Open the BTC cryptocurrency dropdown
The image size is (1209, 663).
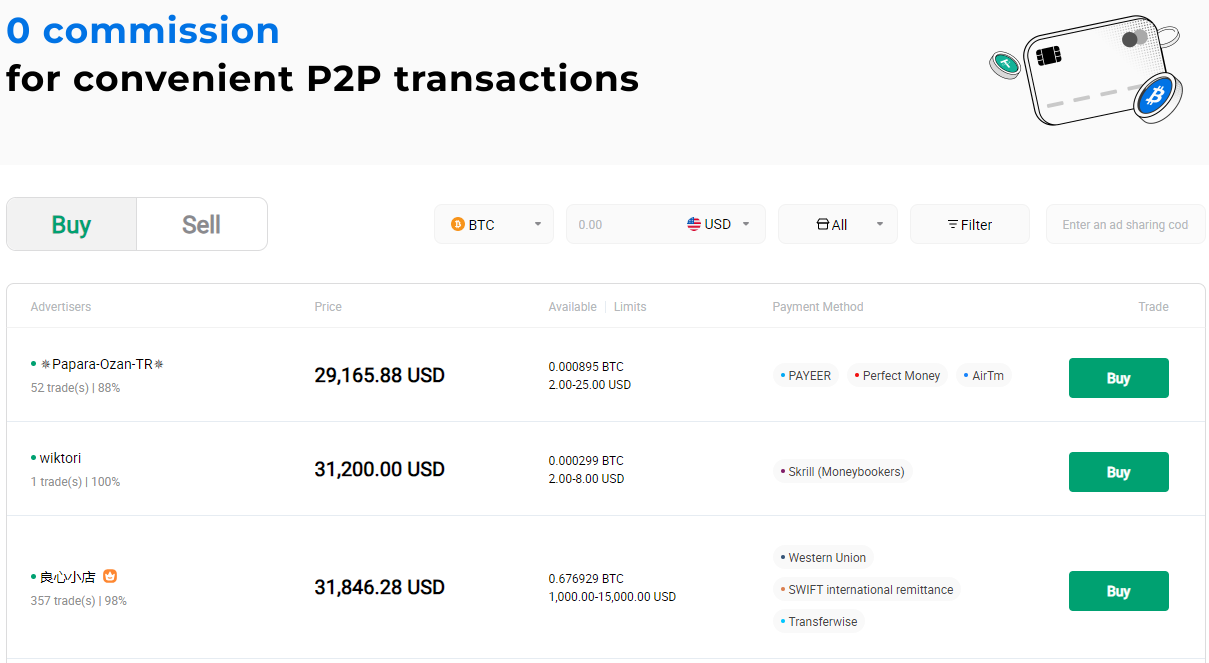494,224
